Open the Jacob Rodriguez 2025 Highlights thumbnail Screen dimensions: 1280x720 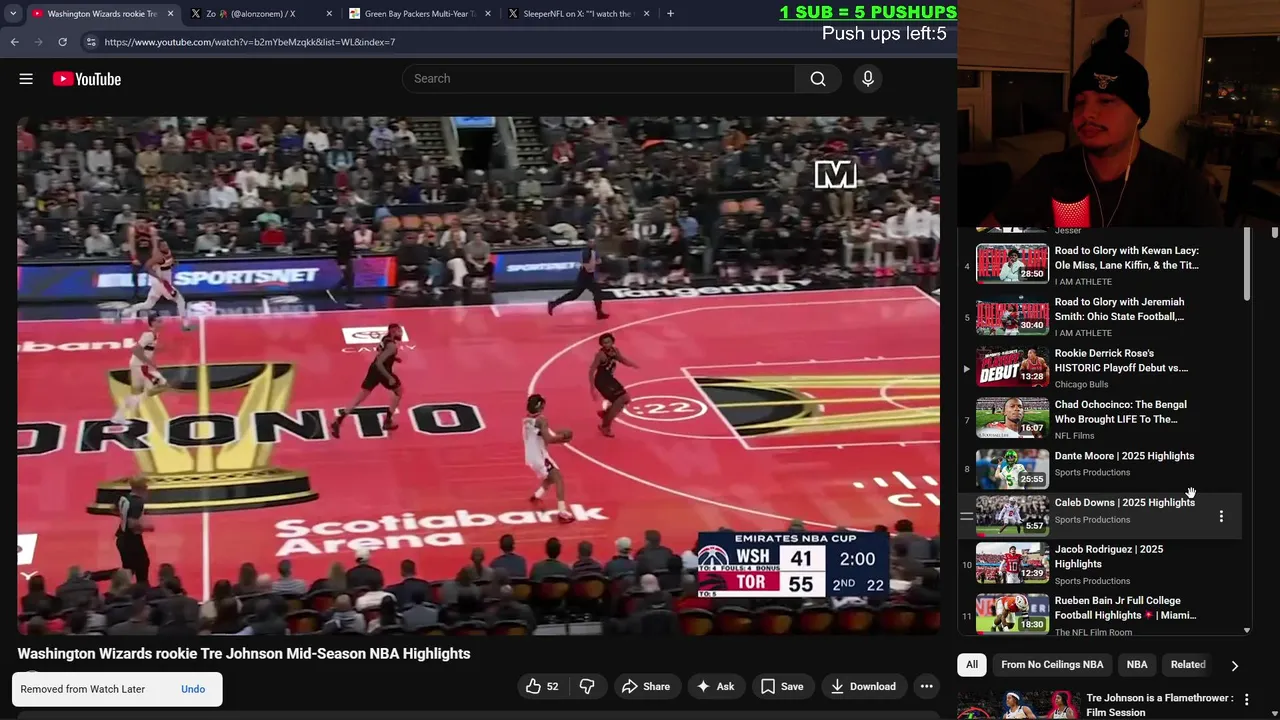1012,563
